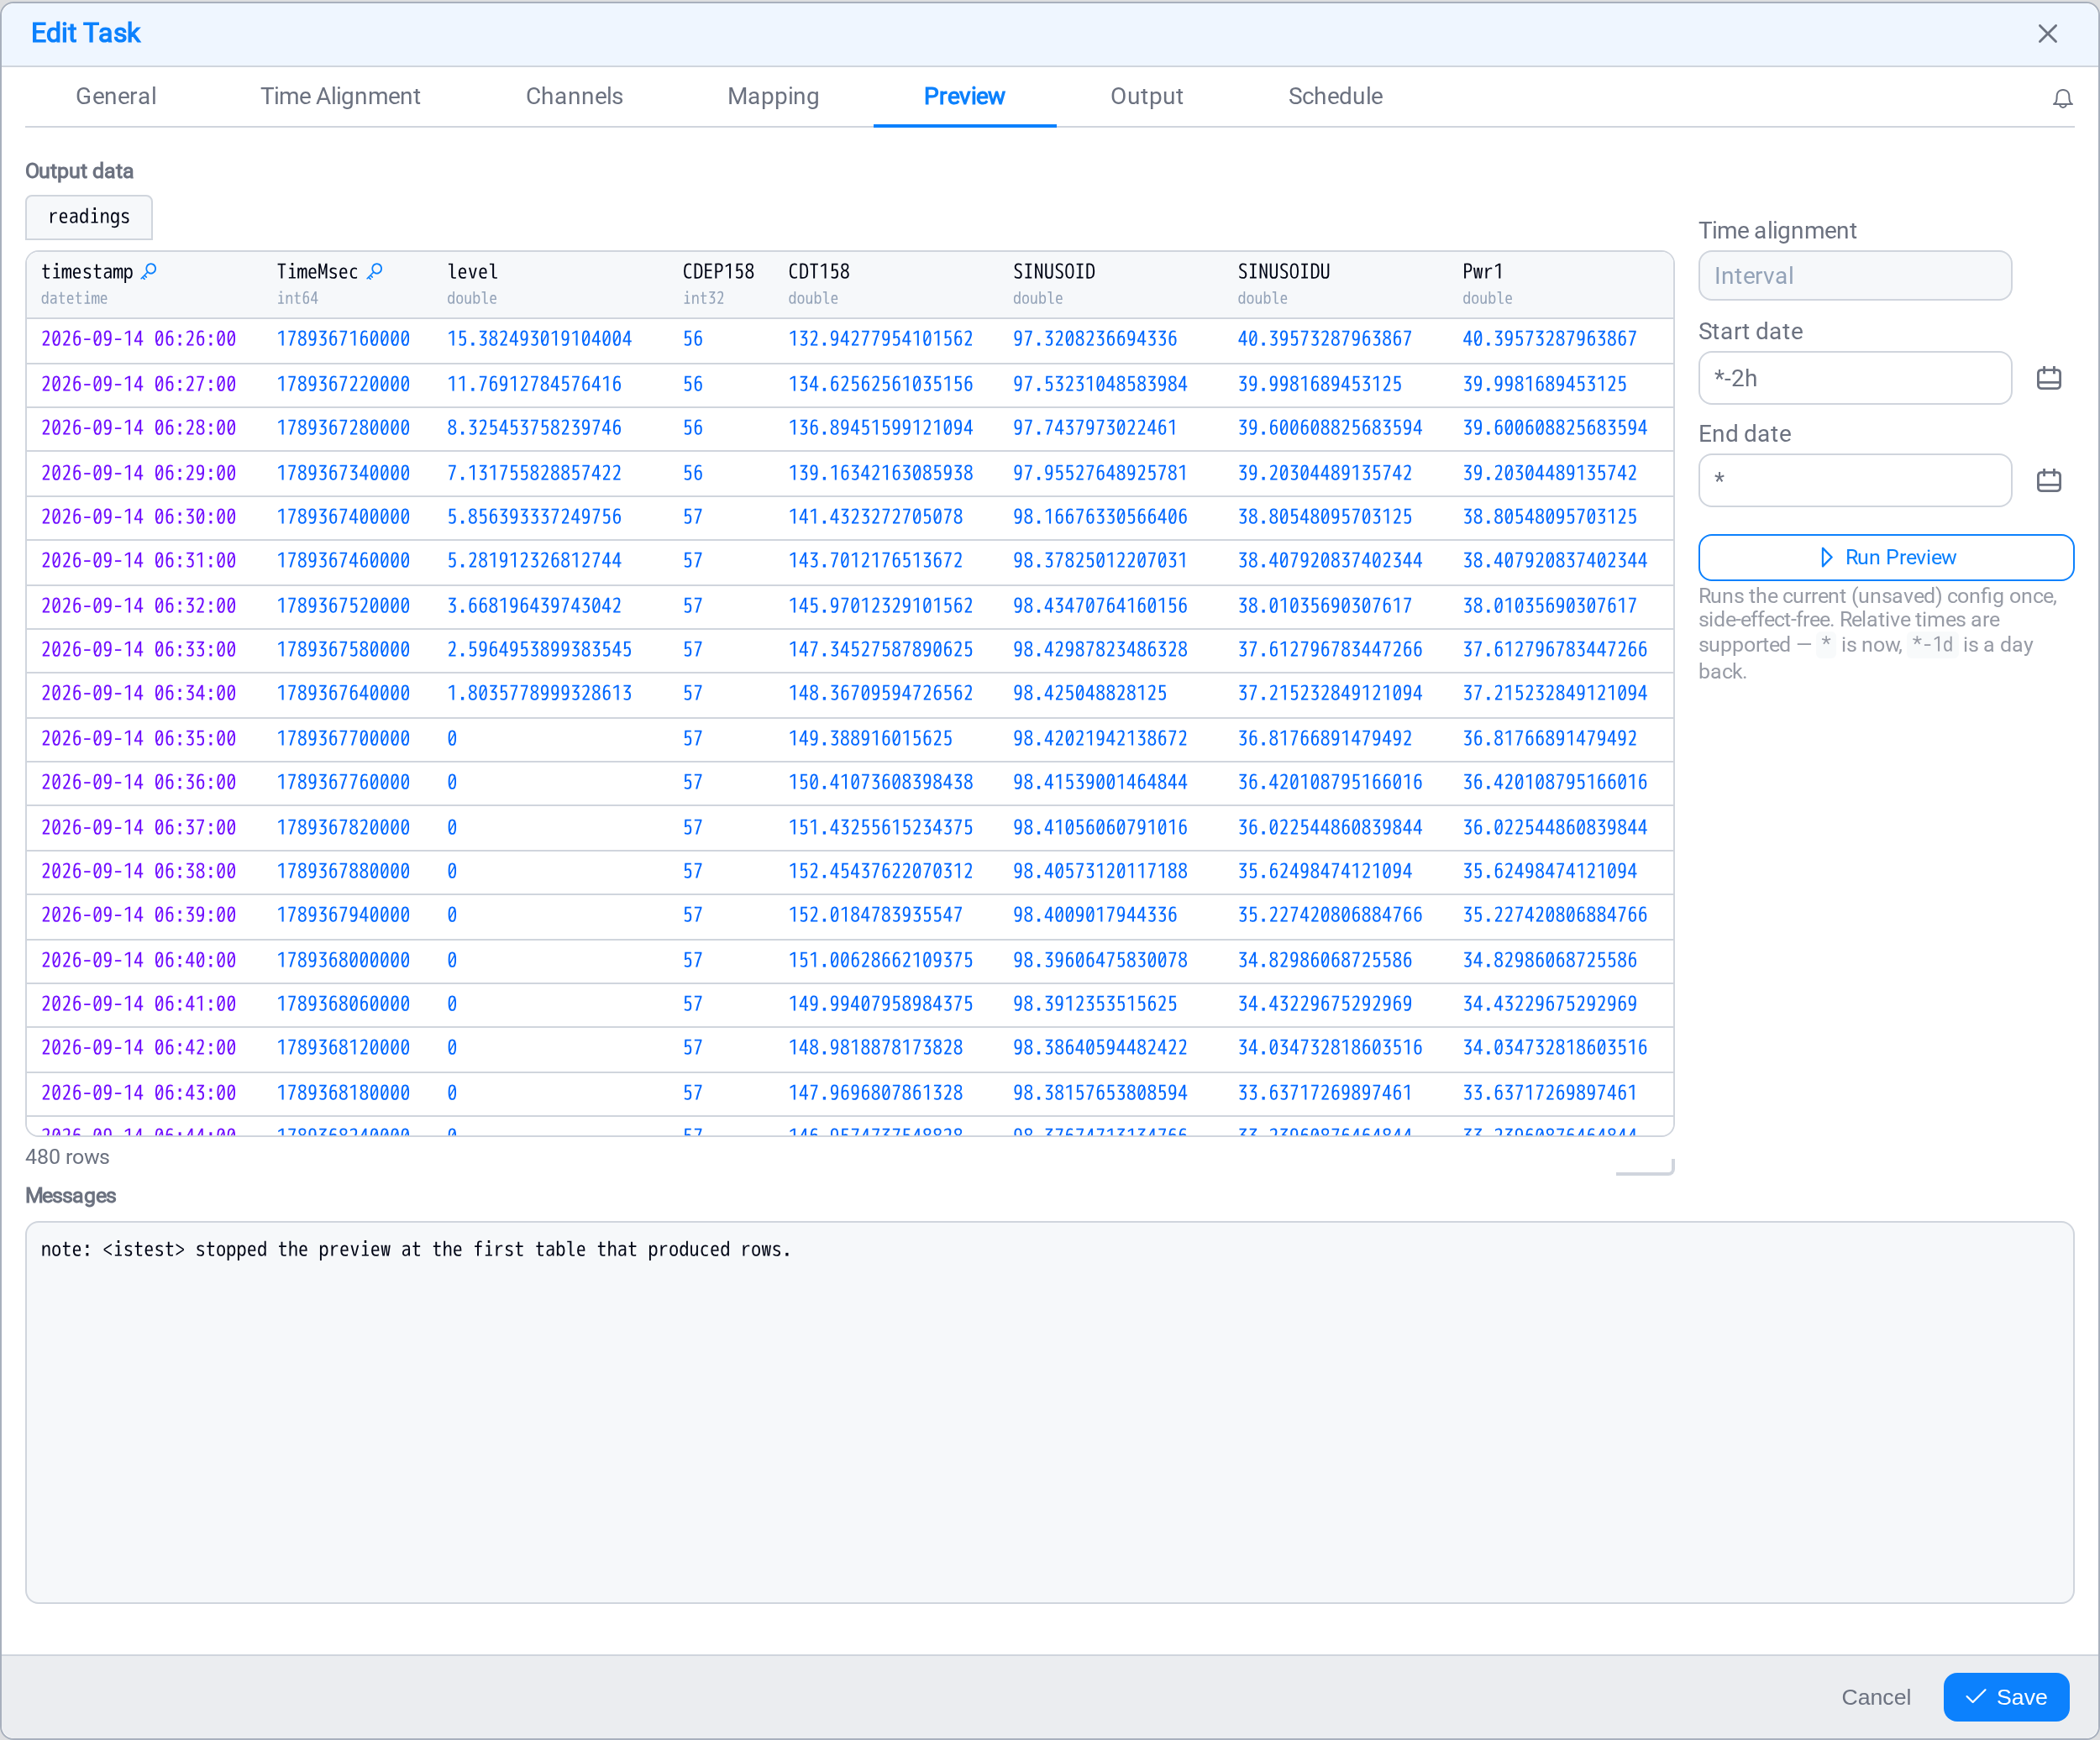Click the notification bell icon
2100x1740 pixels.
pos(2062,98)
